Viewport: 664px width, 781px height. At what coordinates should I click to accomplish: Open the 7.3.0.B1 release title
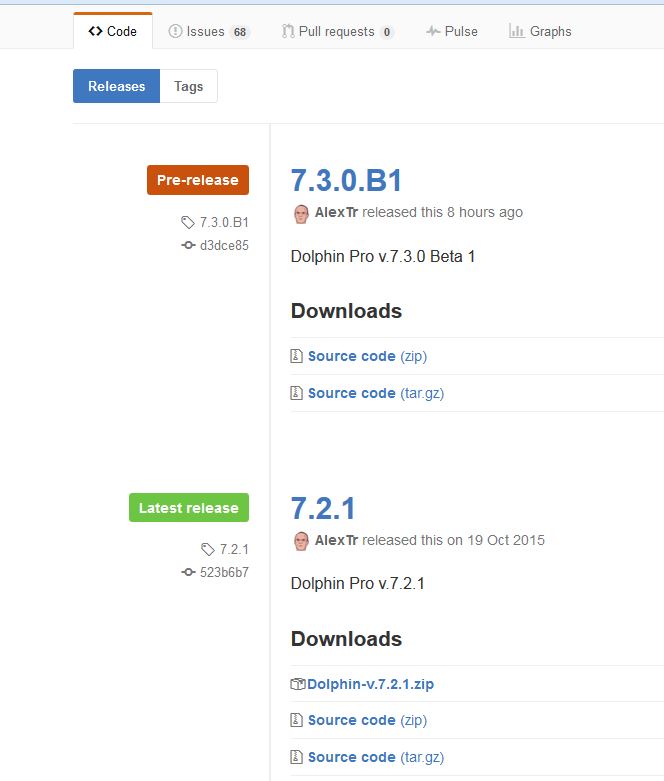(x=346, y=181)
